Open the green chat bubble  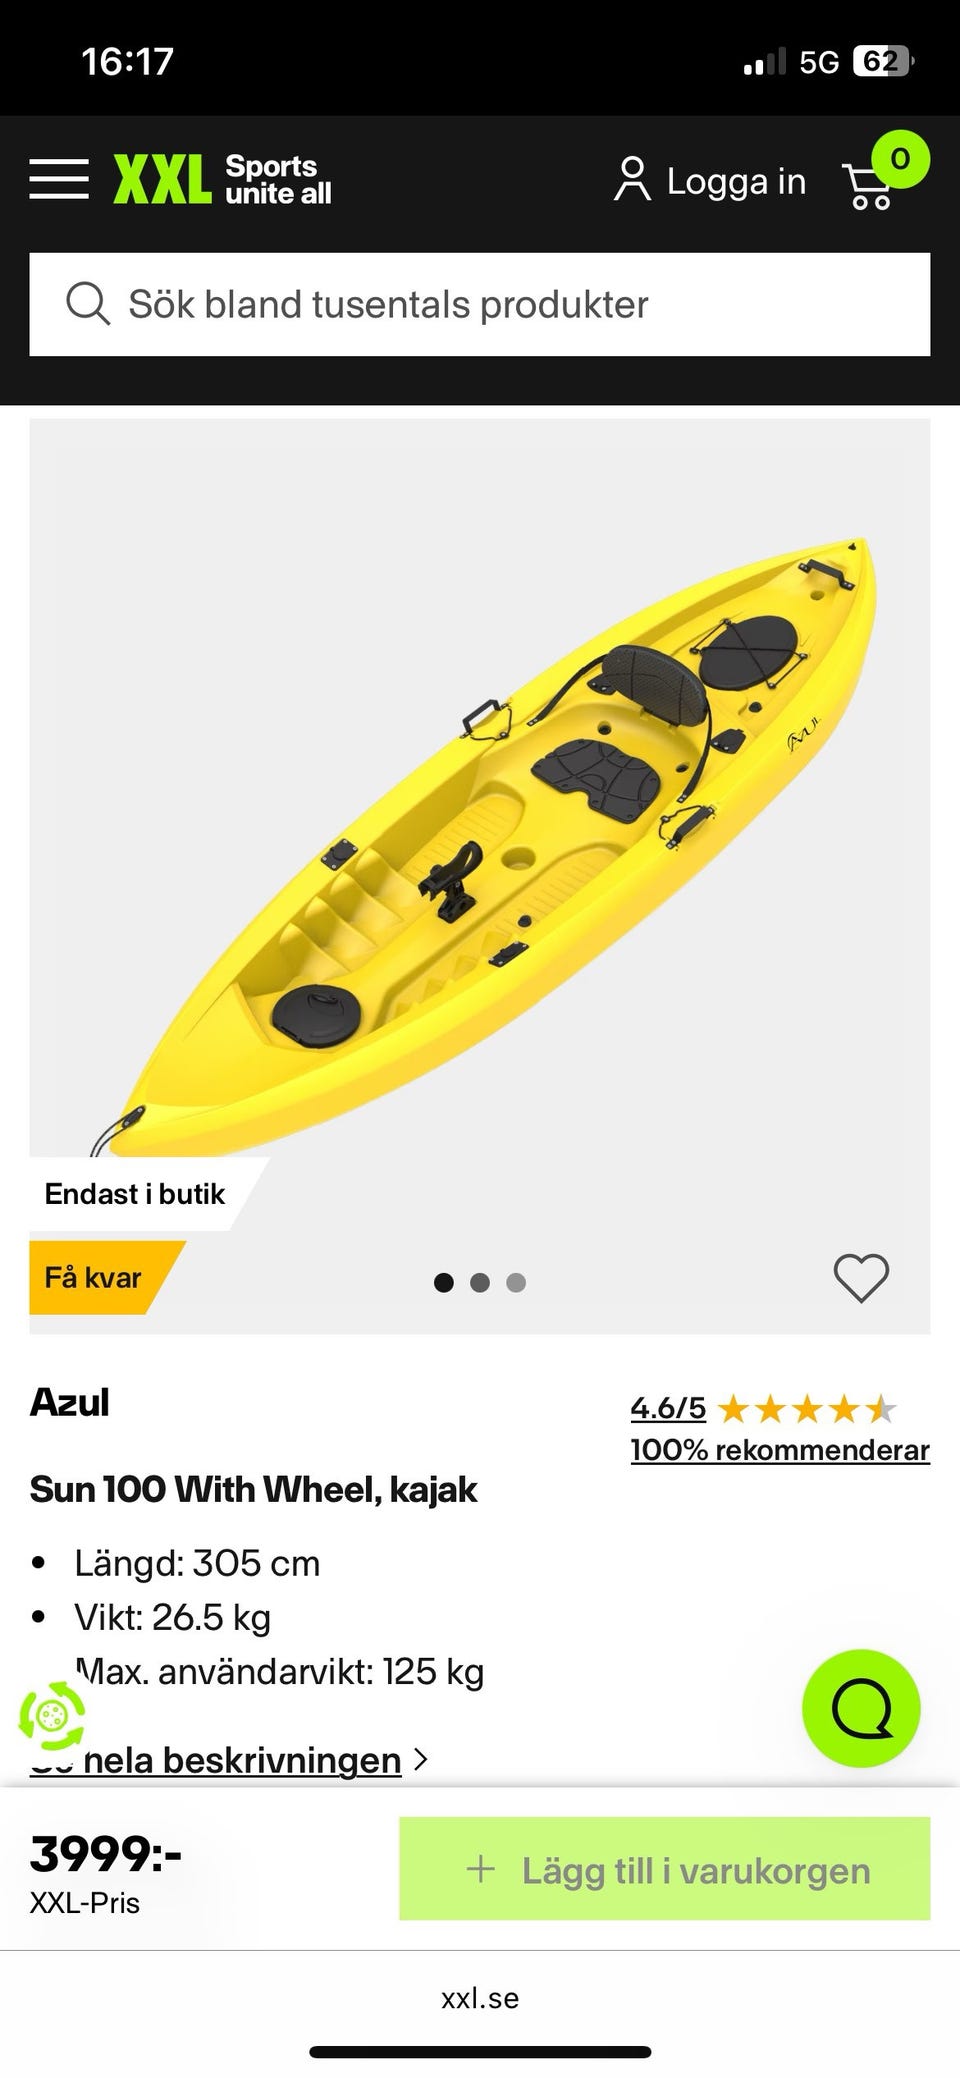pos(860,1708)
